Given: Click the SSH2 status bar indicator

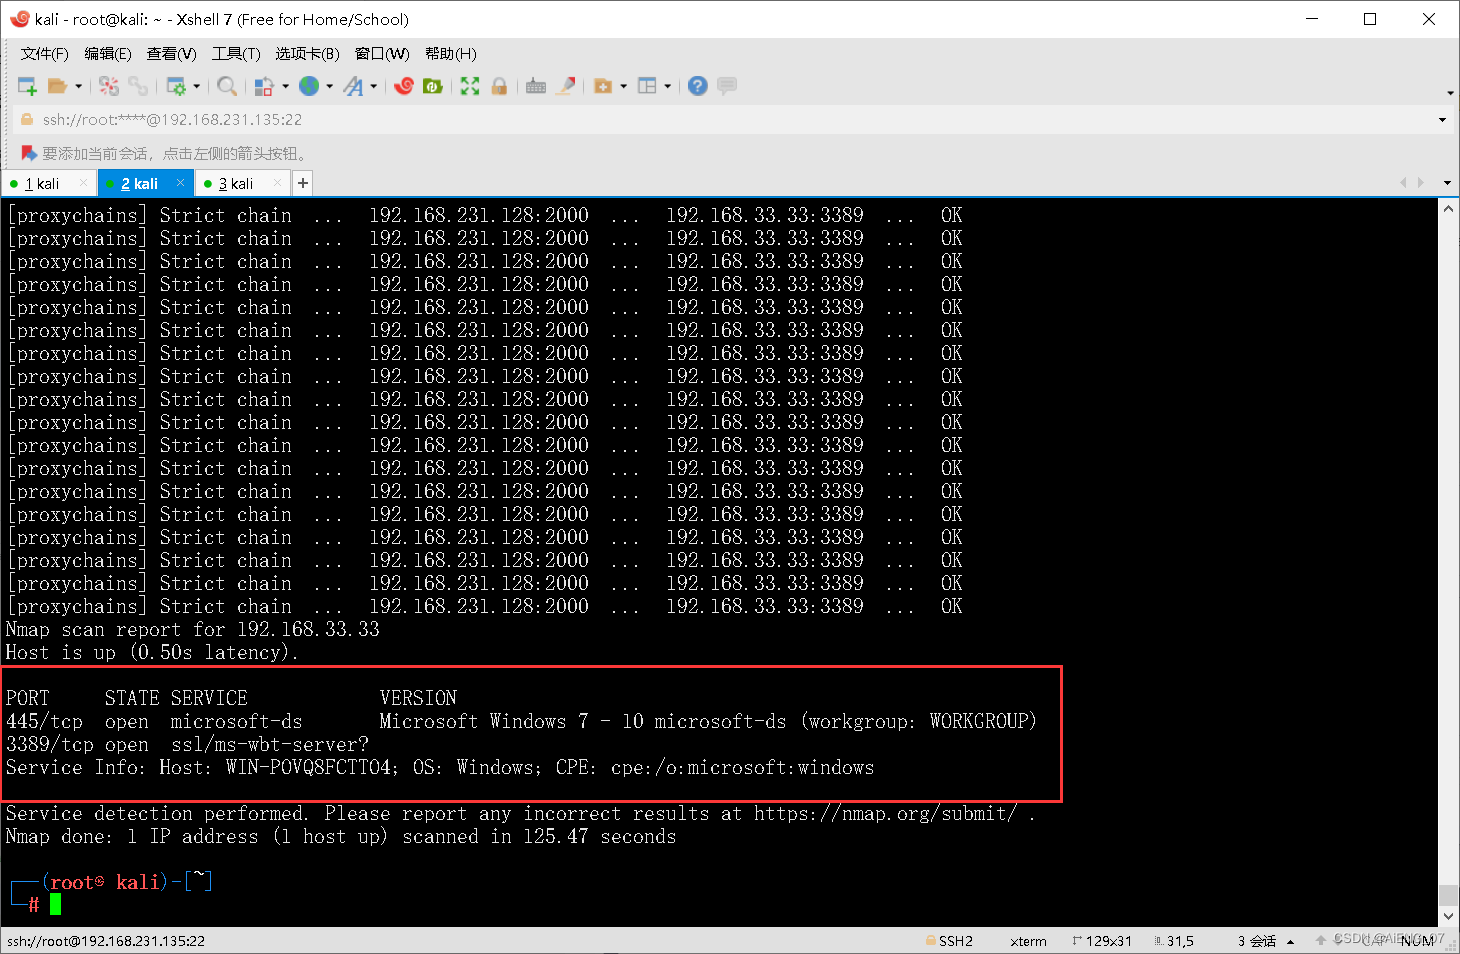Looking at the screenshot, I should point(949,941).
